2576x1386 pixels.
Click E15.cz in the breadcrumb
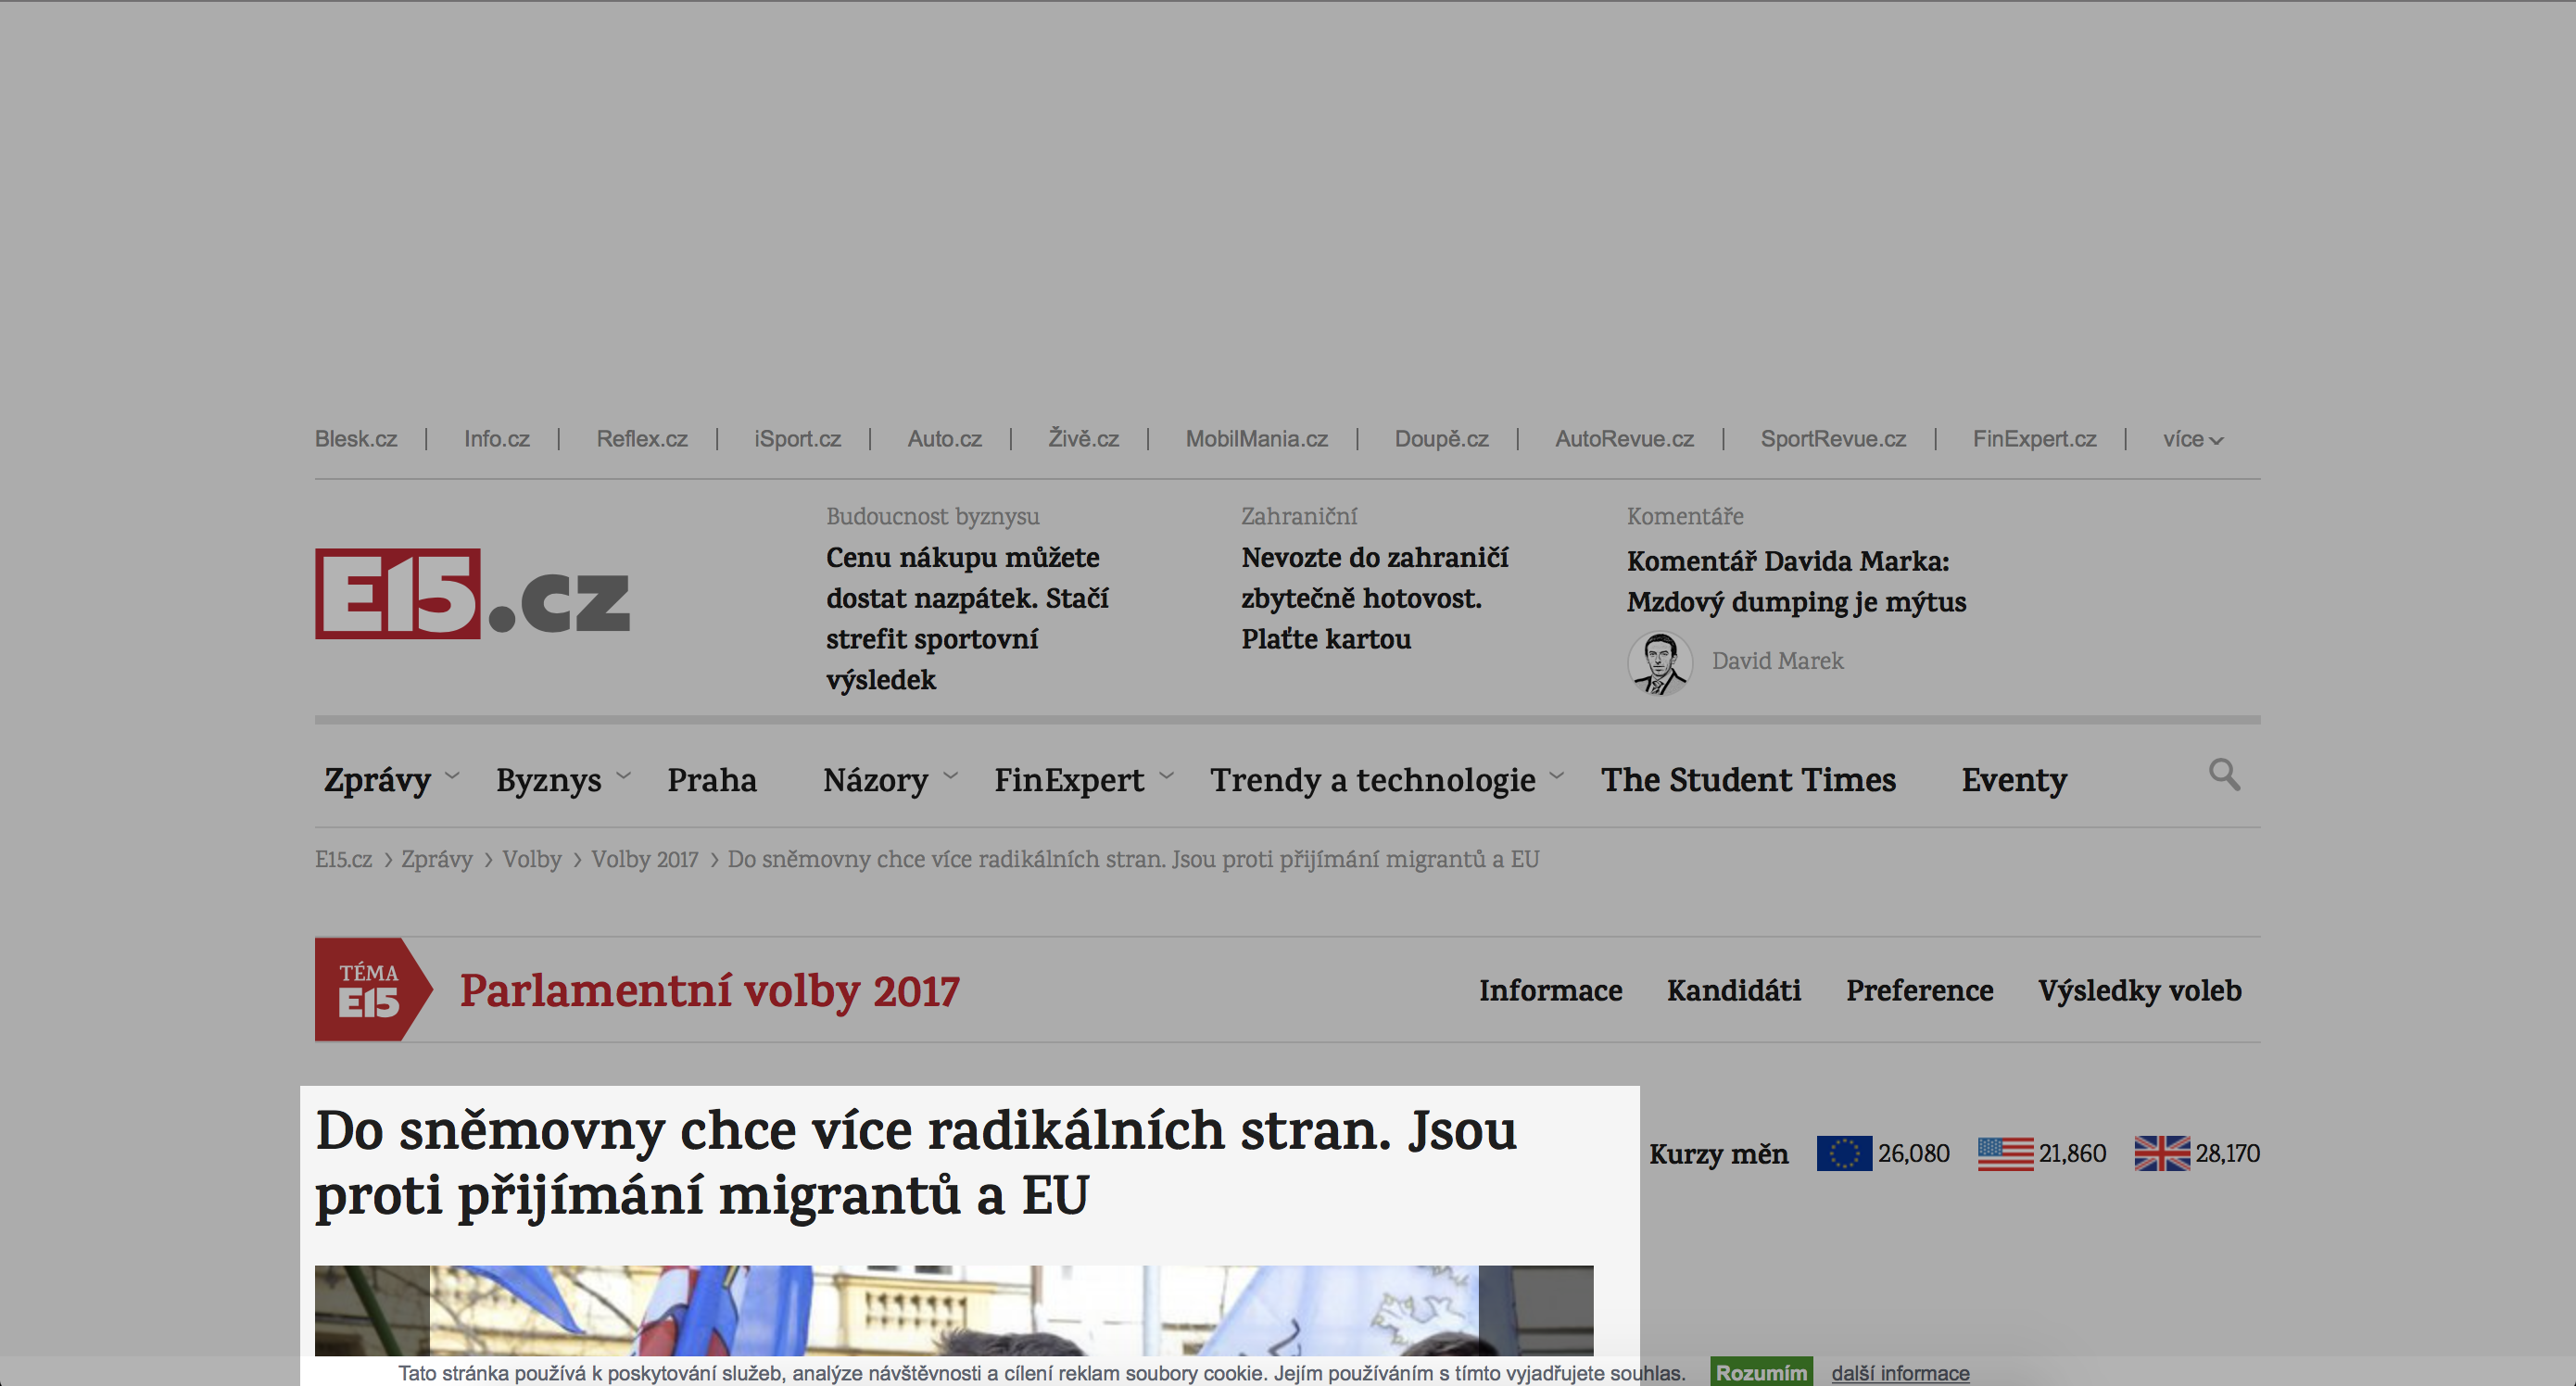(343, 859)
